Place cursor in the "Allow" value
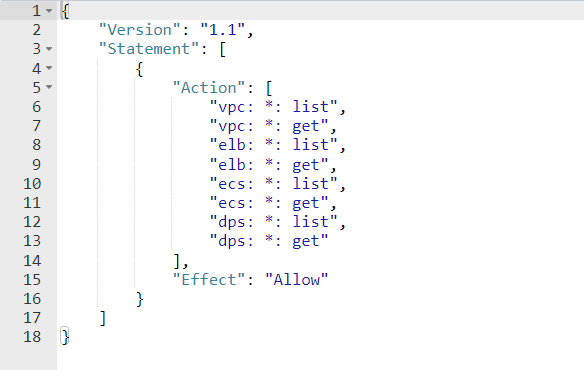 tap(296, 279)
